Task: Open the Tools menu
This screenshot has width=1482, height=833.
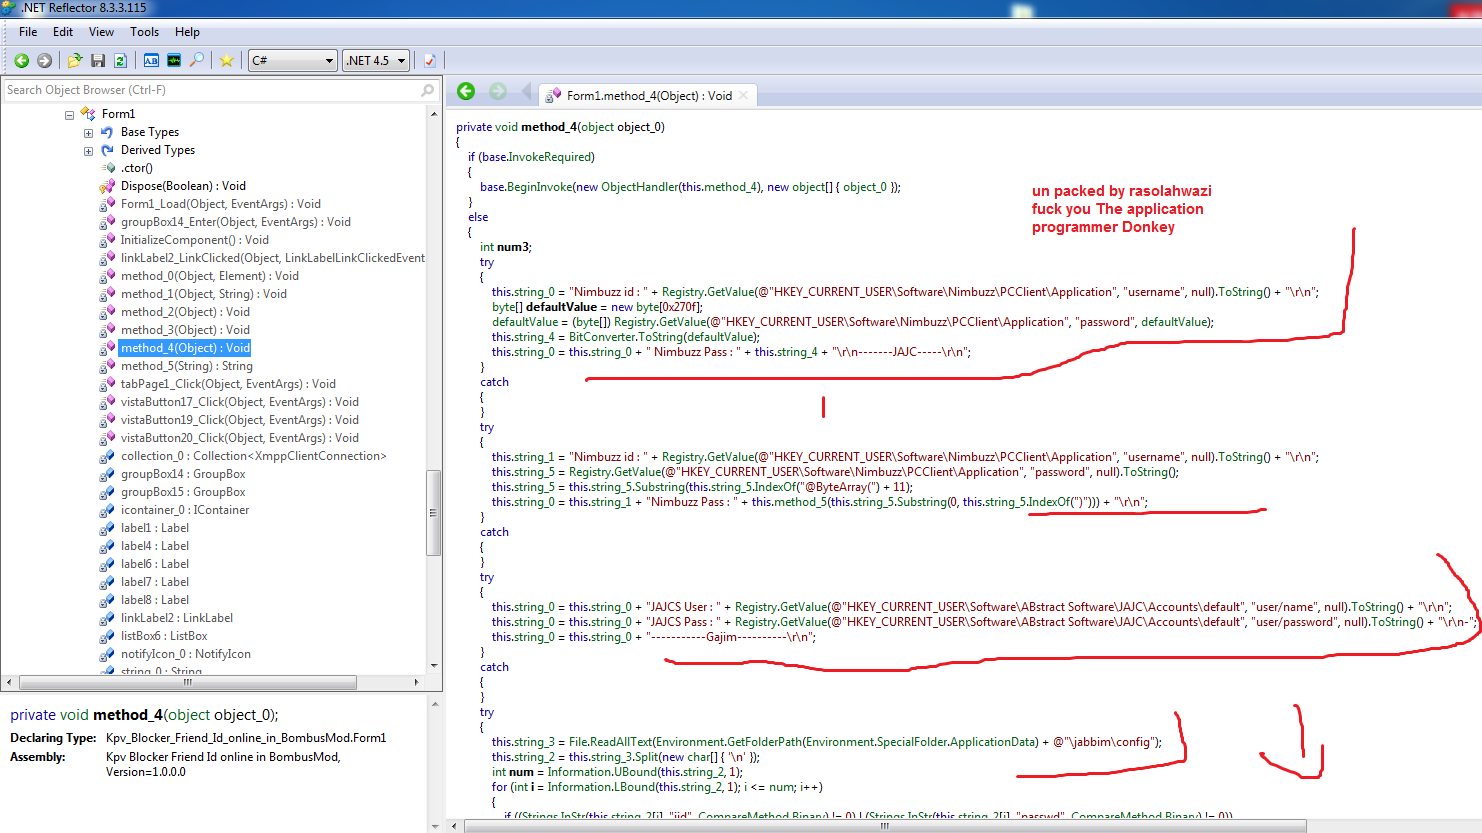Action: click(x=144, y=32)
